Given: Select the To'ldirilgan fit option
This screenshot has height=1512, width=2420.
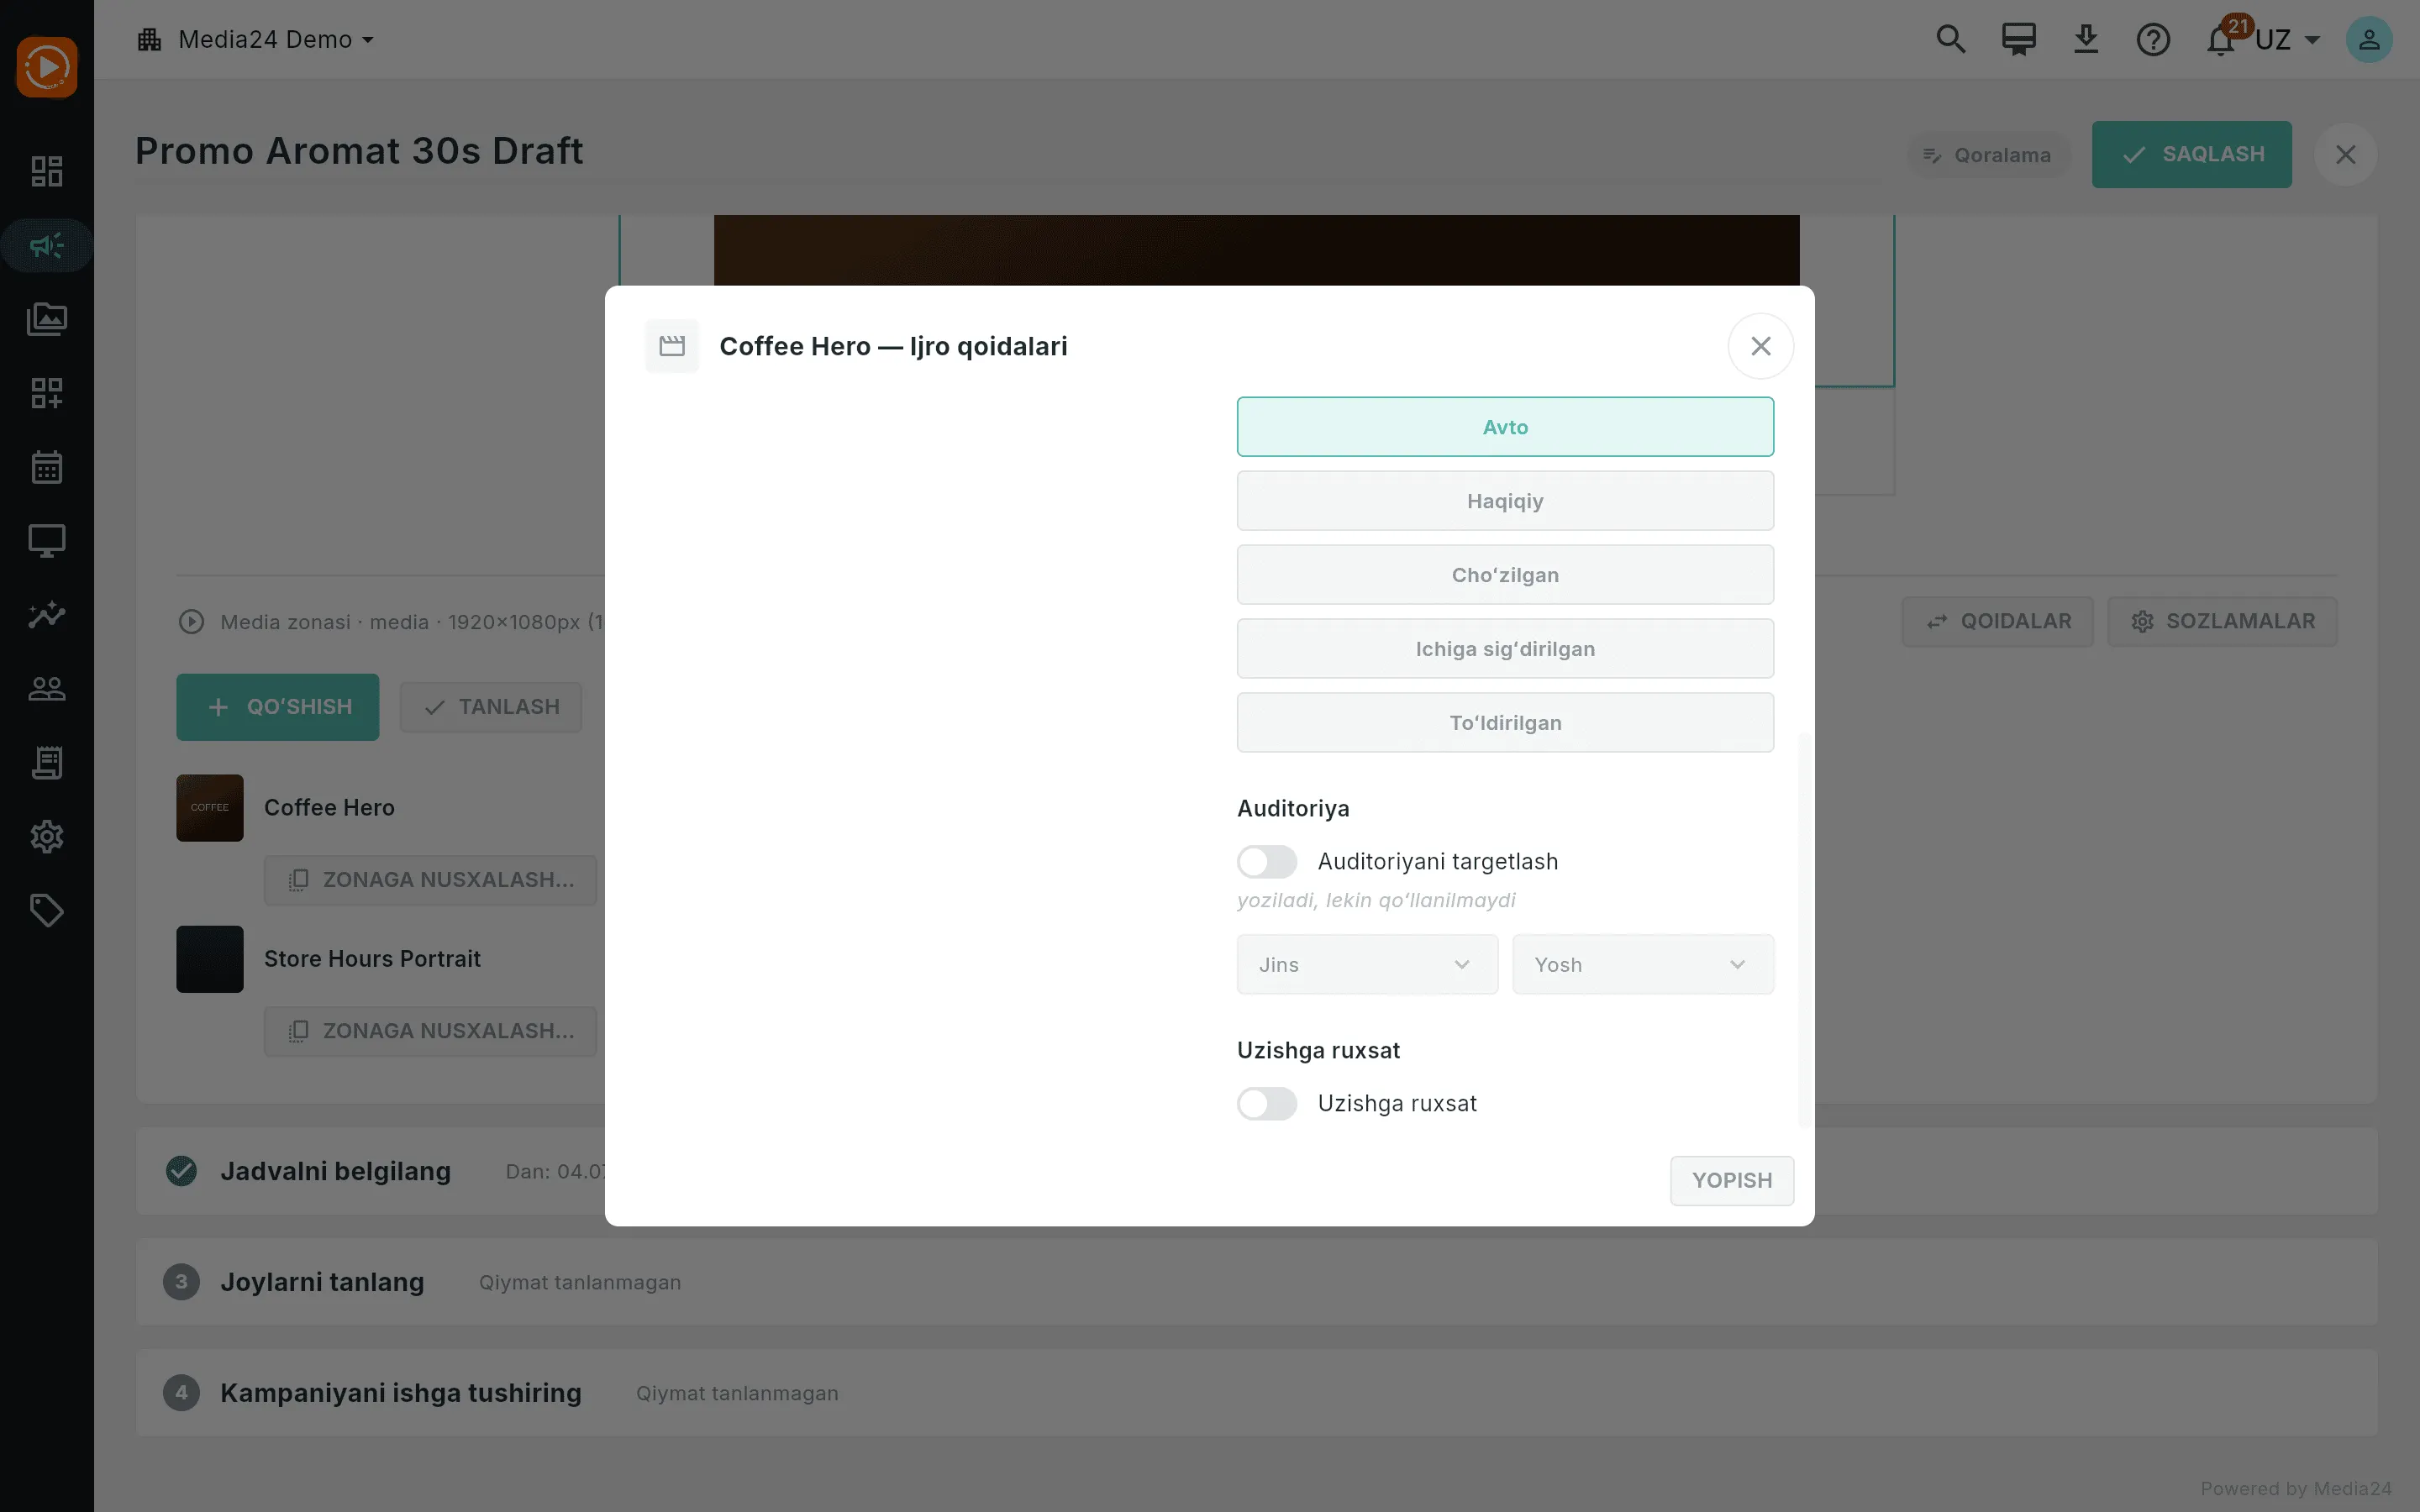Looking at the screenshot, I should coord(1505,723).
